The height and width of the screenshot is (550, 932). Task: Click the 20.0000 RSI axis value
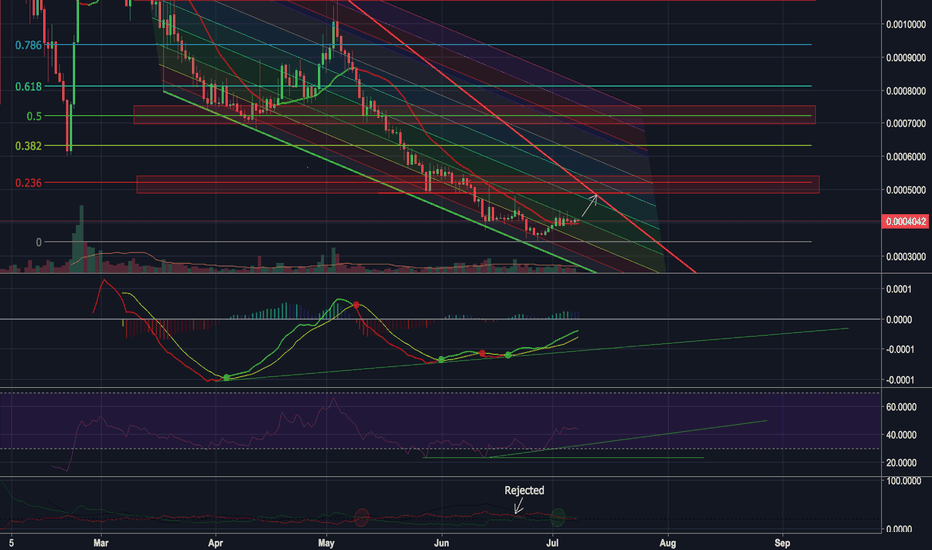pyautogui.click(x=901, y=463)
